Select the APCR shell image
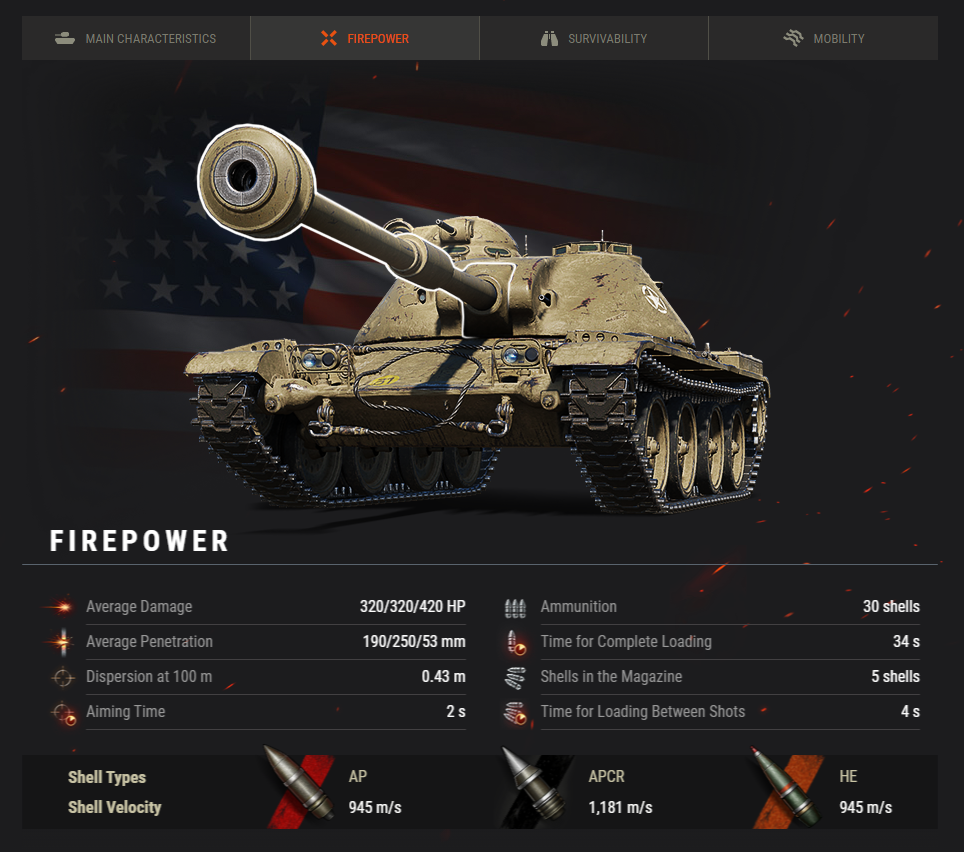 tap(536, 787)
